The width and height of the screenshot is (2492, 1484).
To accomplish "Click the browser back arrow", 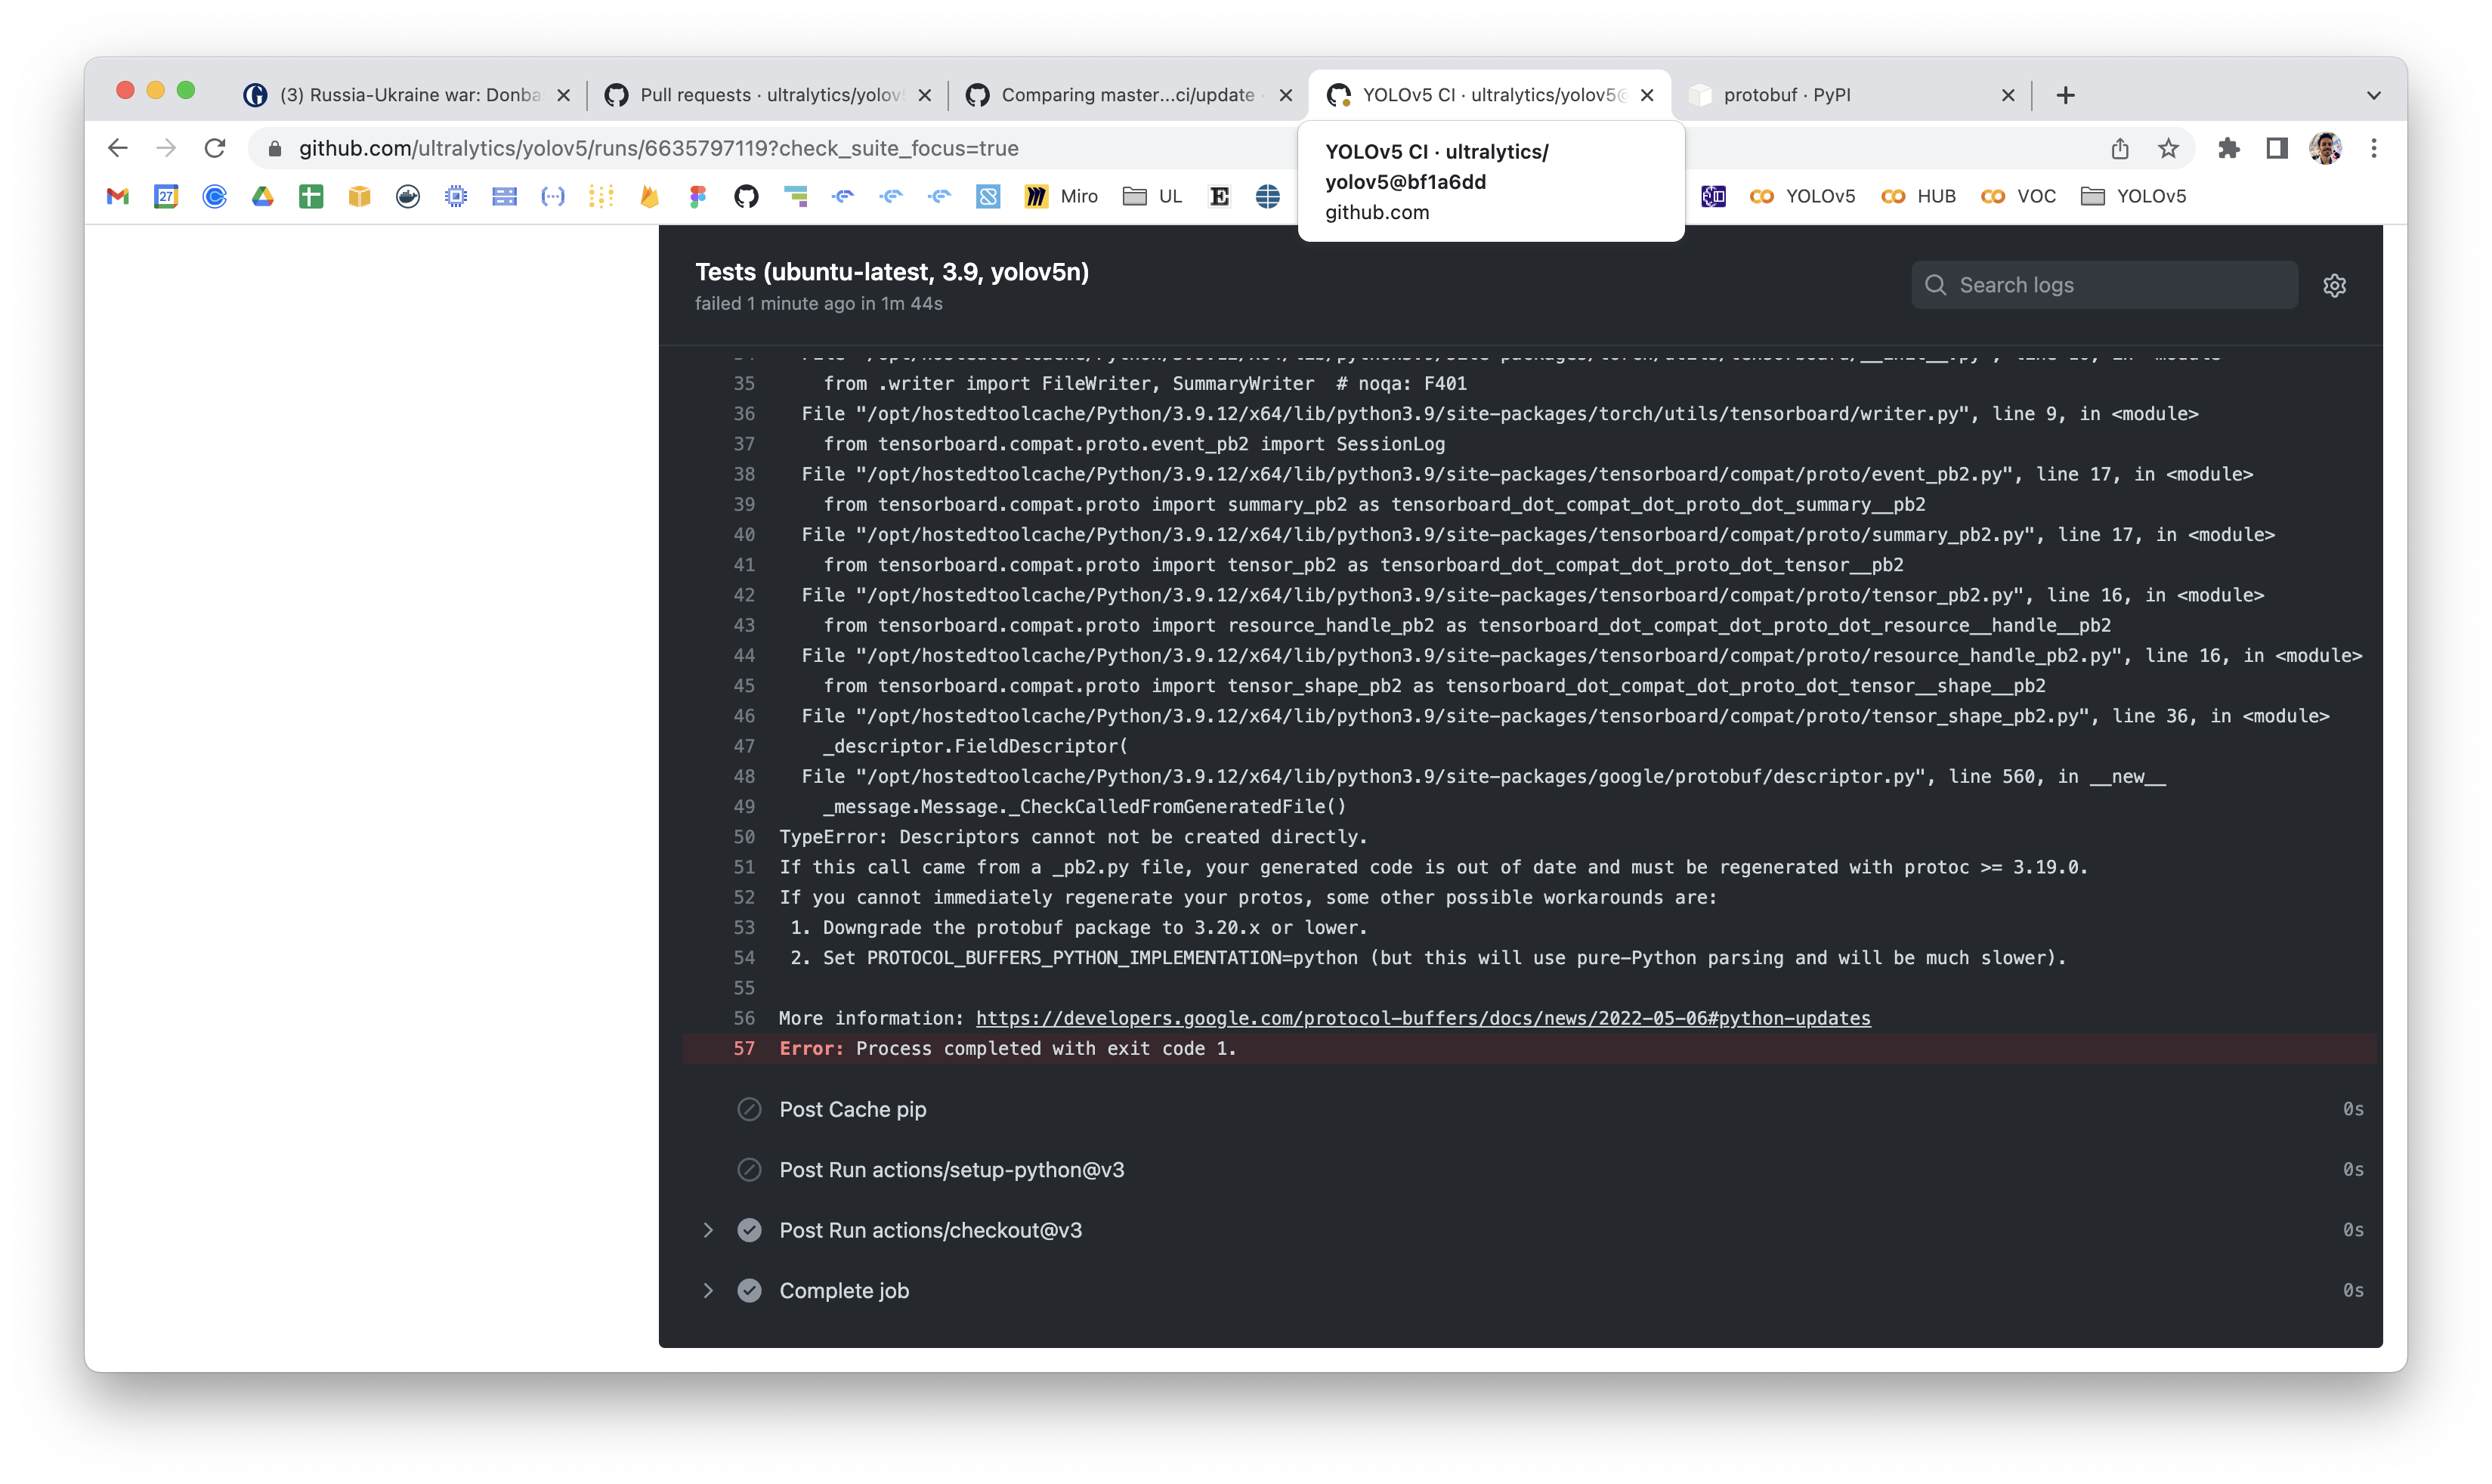I will [117, 148].
